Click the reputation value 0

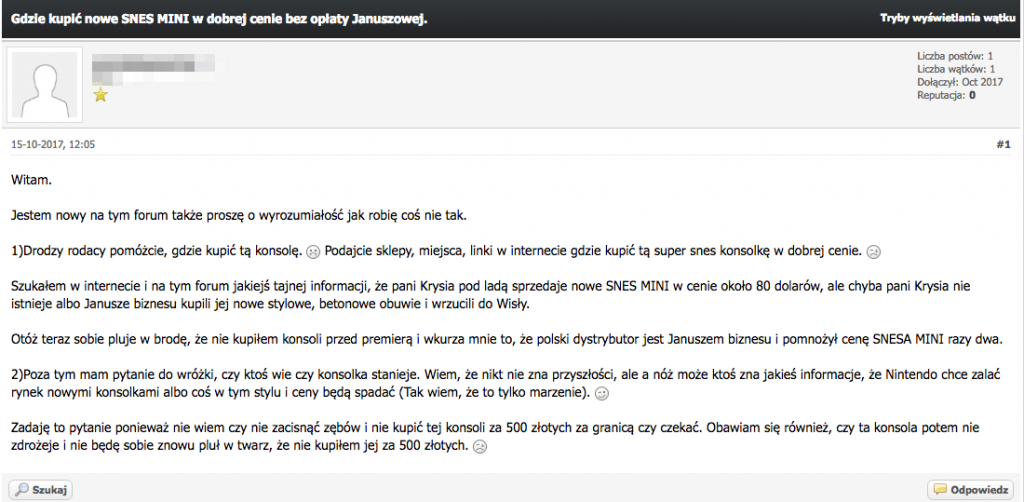[971, 95]
